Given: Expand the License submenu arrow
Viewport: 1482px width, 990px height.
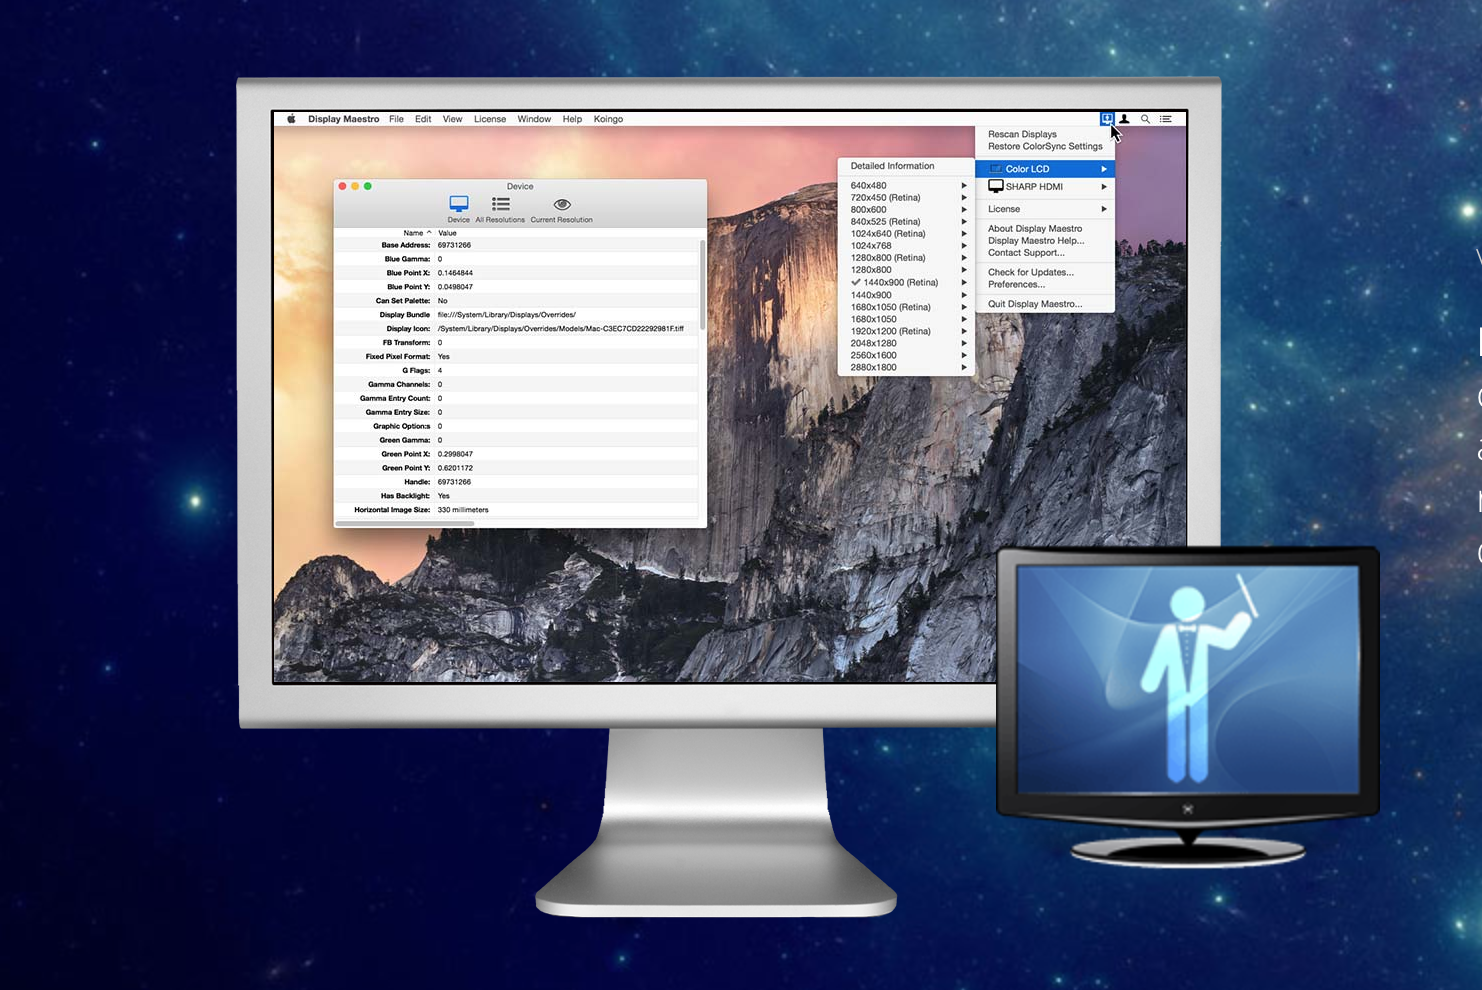Looking at the screenshot, I should pos(1103,209).
